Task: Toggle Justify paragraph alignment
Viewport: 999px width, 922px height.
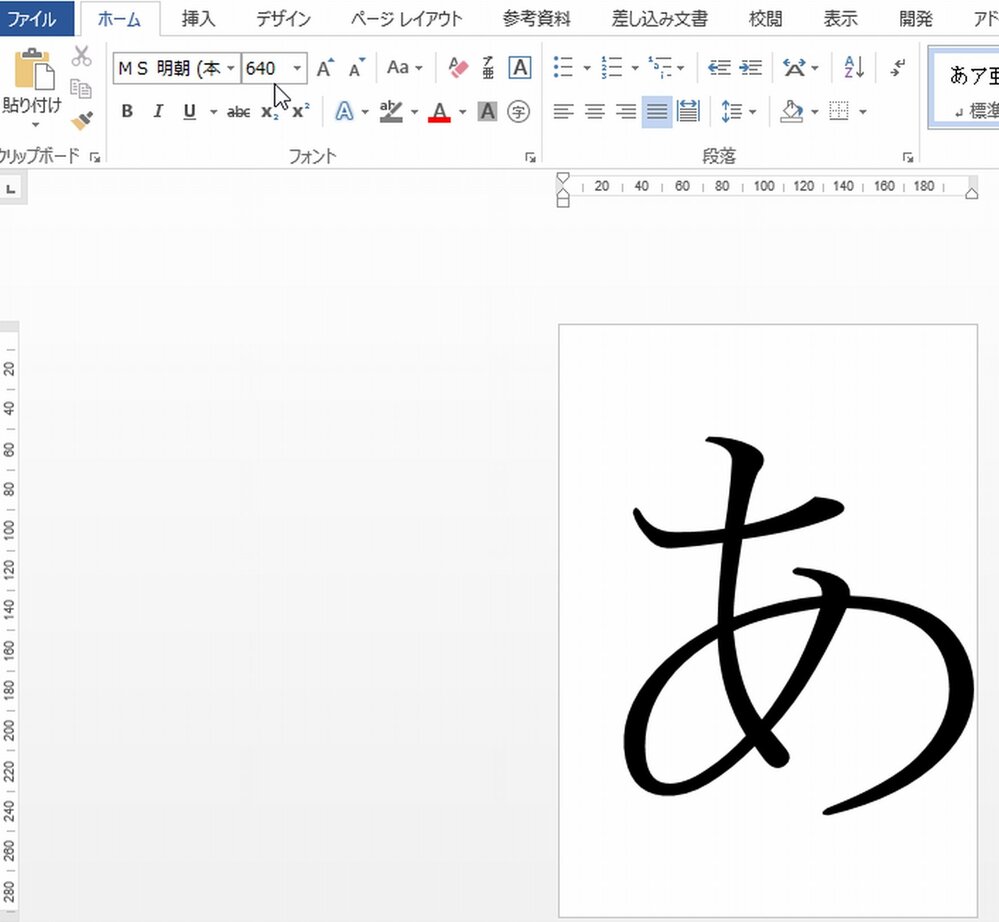Action: pos(656,112)
